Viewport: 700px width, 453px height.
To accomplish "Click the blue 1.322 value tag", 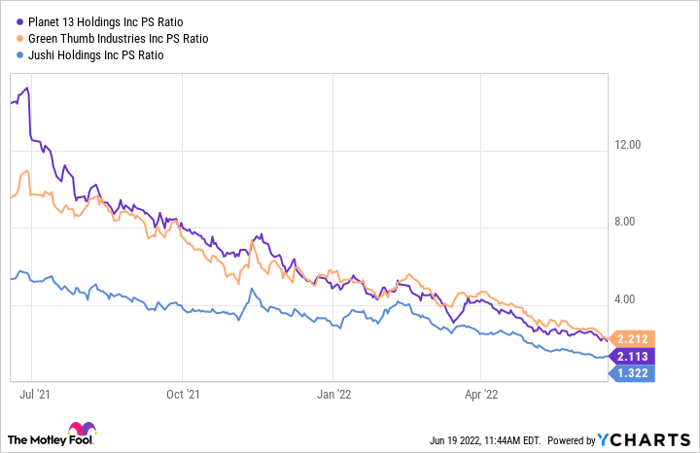I will [x=635, y=373].
